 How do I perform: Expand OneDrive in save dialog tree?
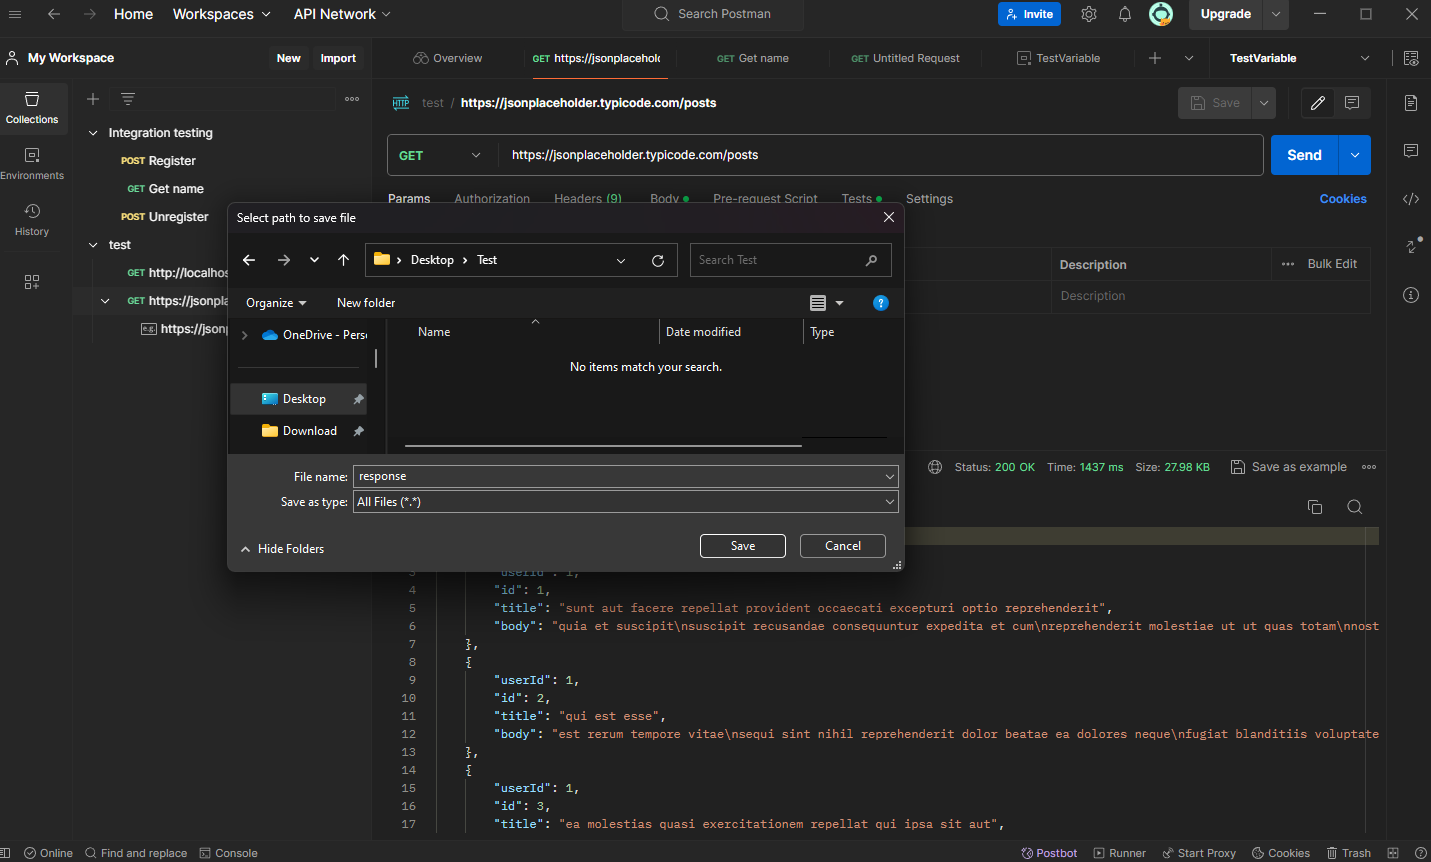pos(244,335)
